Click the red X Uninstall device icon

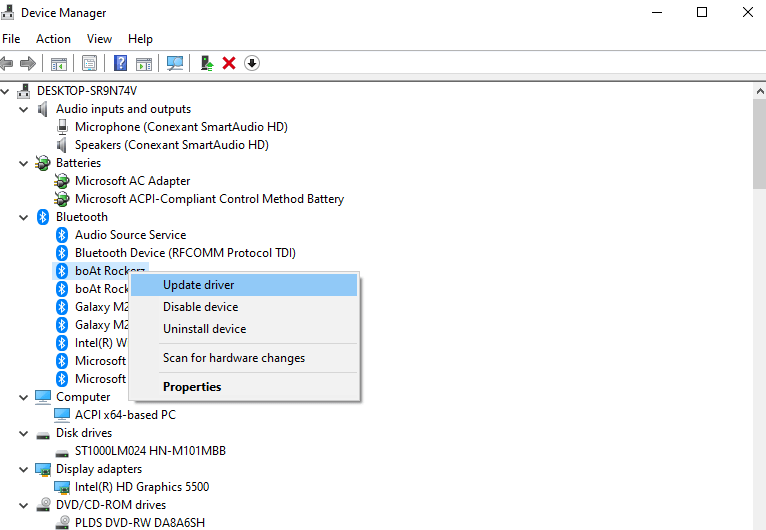(x=229, y=63)
